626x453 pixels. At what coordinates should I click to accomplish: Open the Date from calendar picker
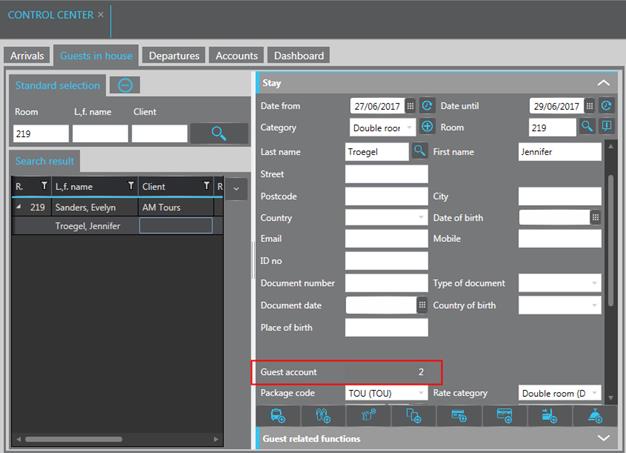point(411,106)
